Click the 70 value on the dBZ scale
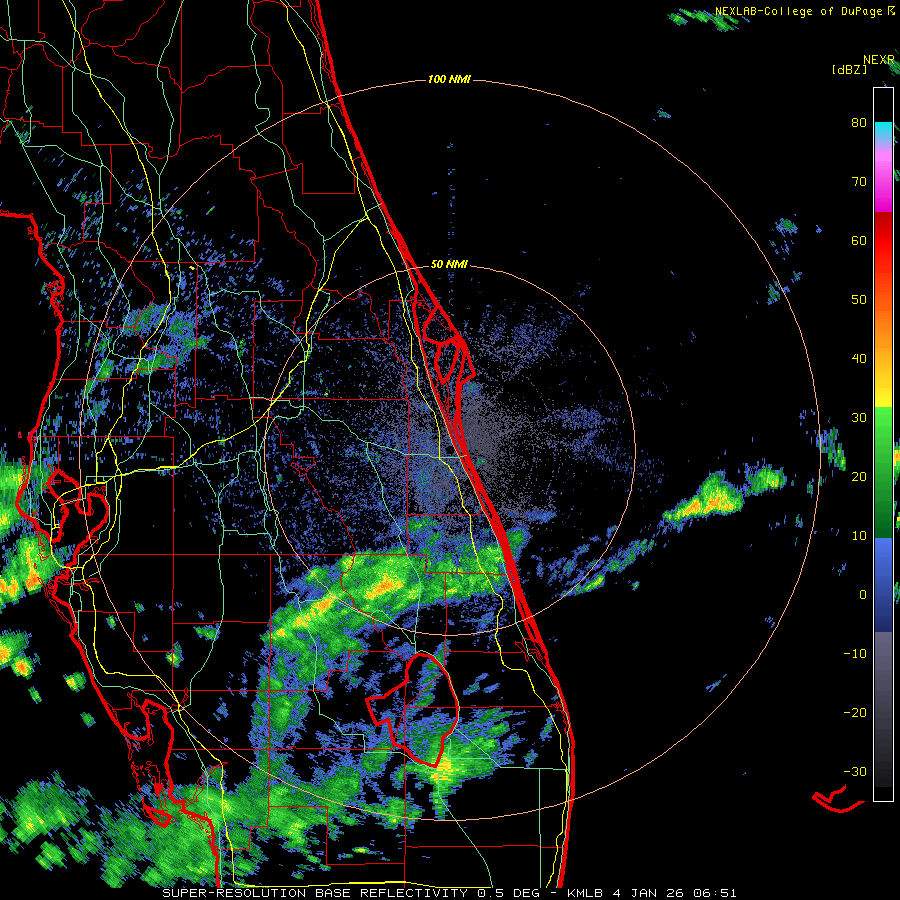The image size is (900, 900). click(x=859, y=181)
